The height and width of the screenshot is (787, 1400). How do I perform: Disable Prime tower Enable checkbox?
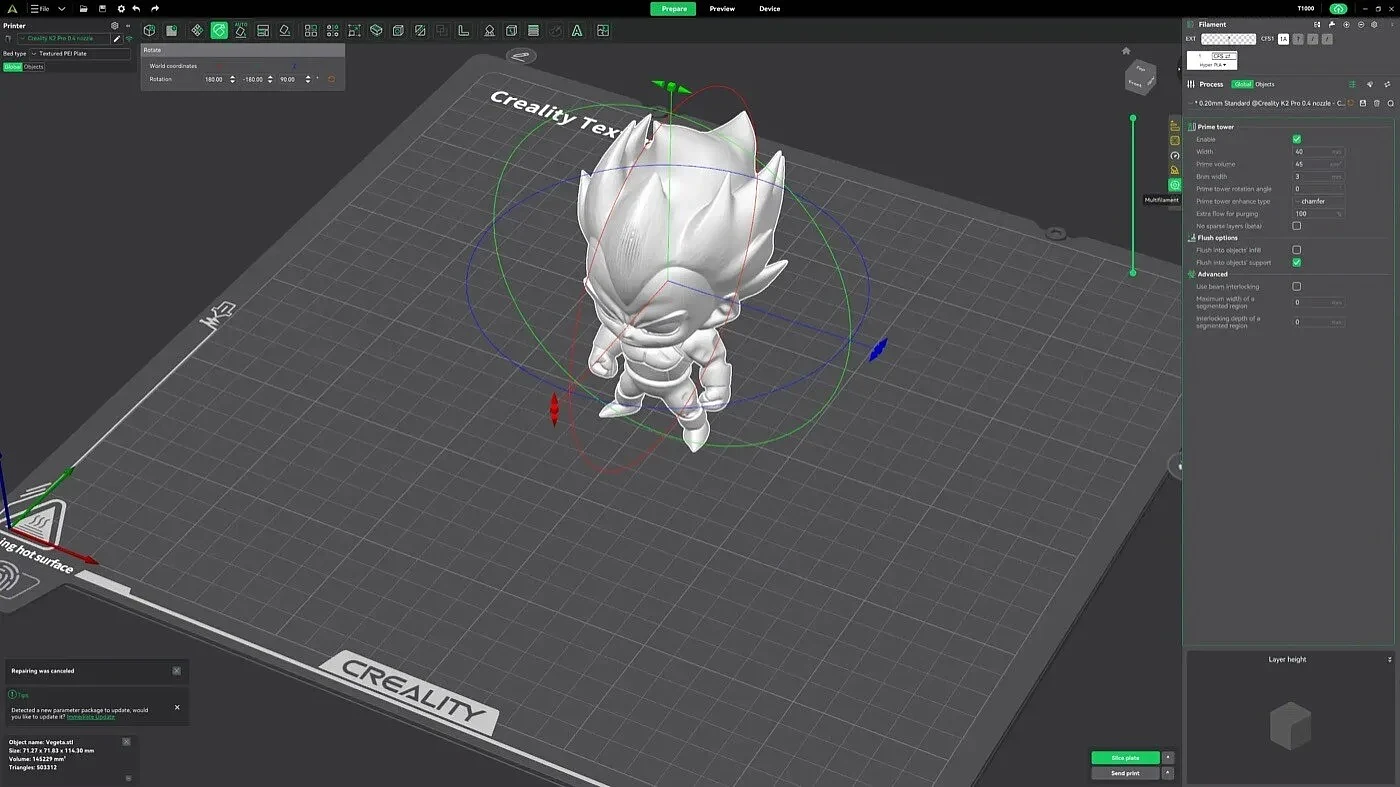[x=1297, y=139]
